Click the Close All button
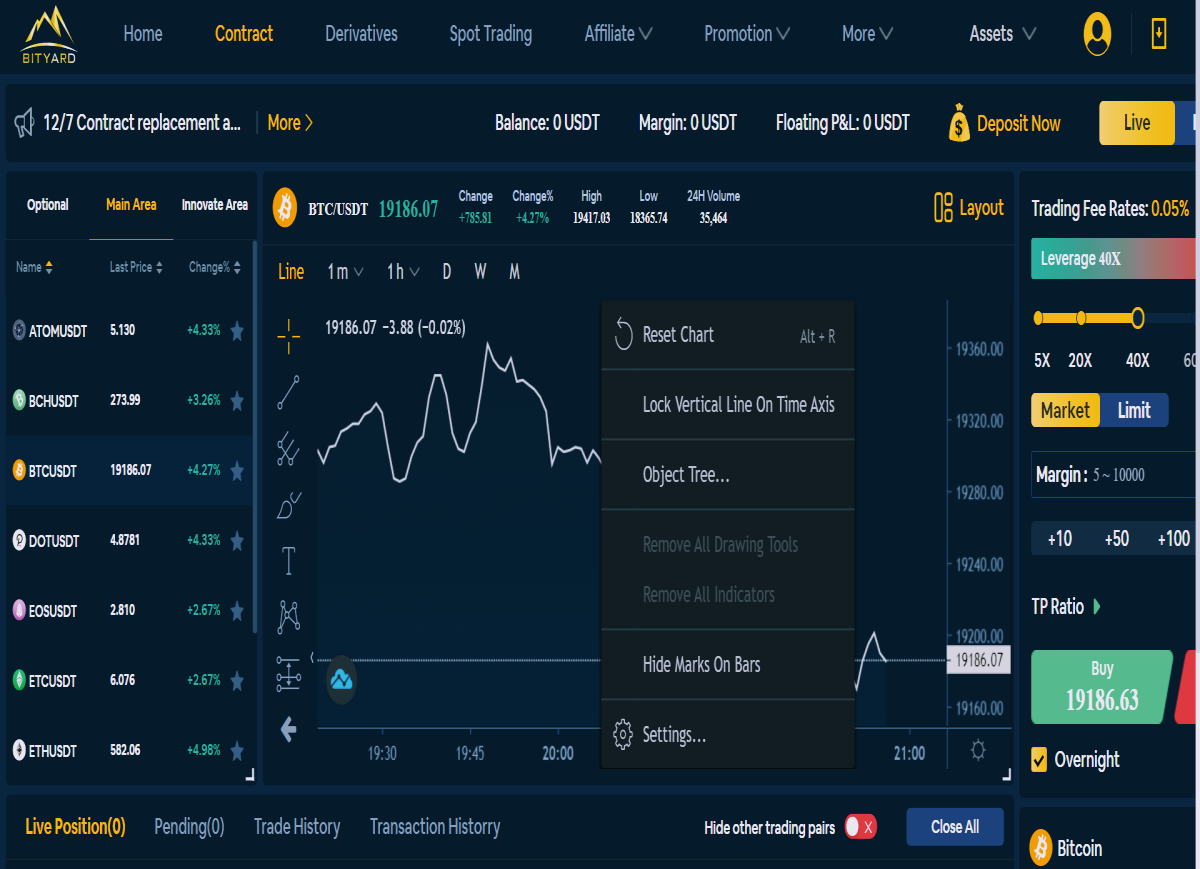Image resolution: width=1200 pixels, height=869 pixels. pos(955,827)
